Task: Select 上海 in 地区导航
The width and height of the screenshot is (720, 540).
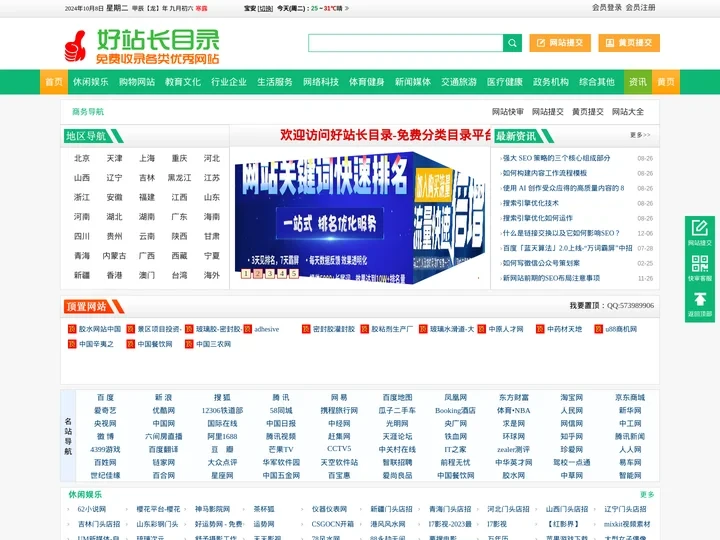Action: [147, 158]
